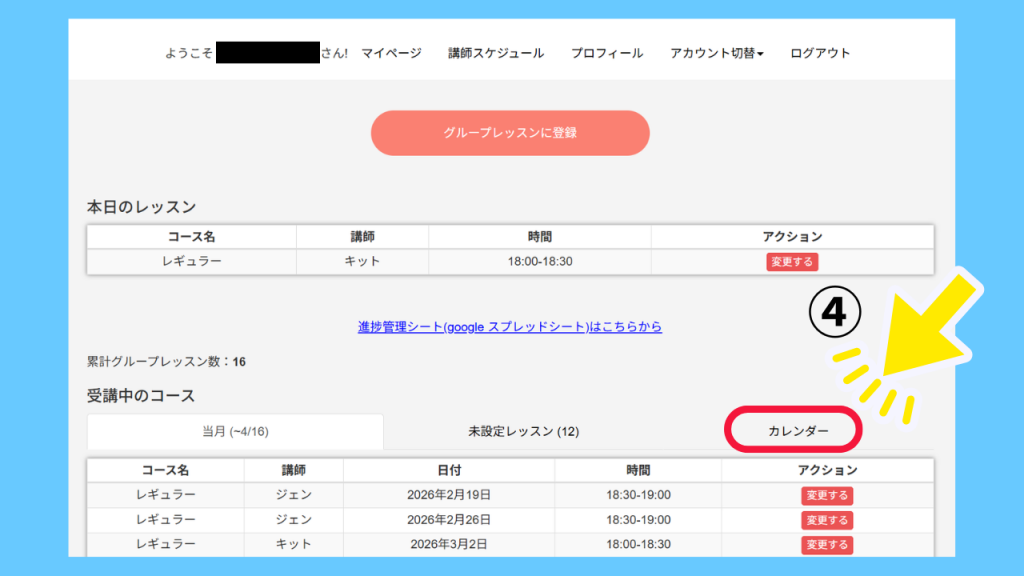Open the 進捗管理シート Google spreadsheet link
1024x576 pixels.
click(x=510, y=327)
